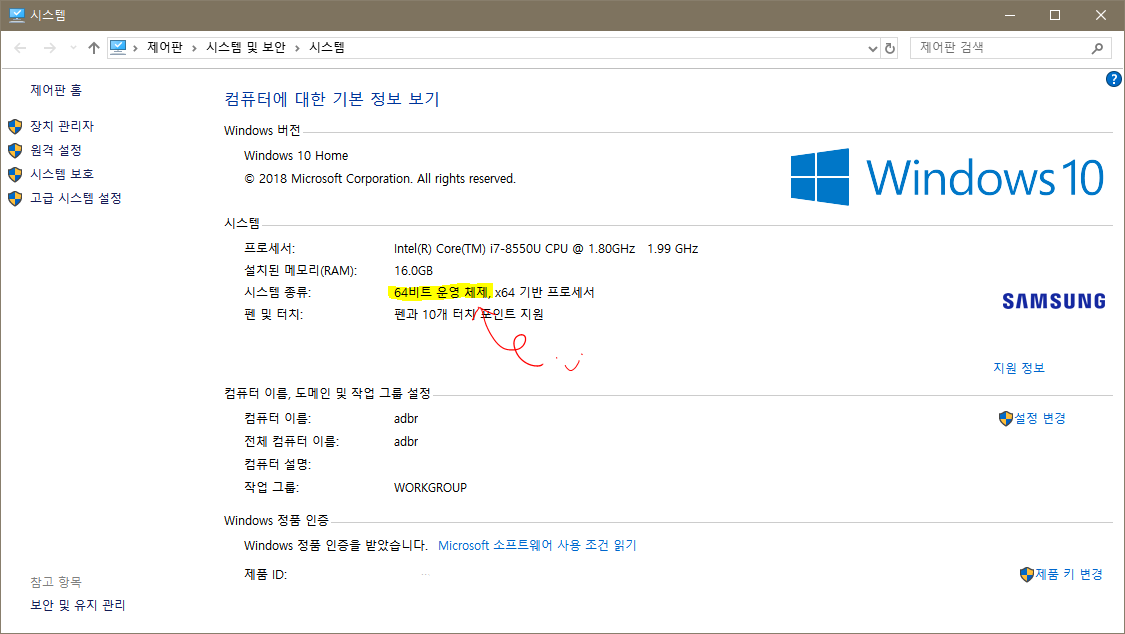Select 제어판 breadcrumb in address bar

pyautogui.click(x=165, y=47)
